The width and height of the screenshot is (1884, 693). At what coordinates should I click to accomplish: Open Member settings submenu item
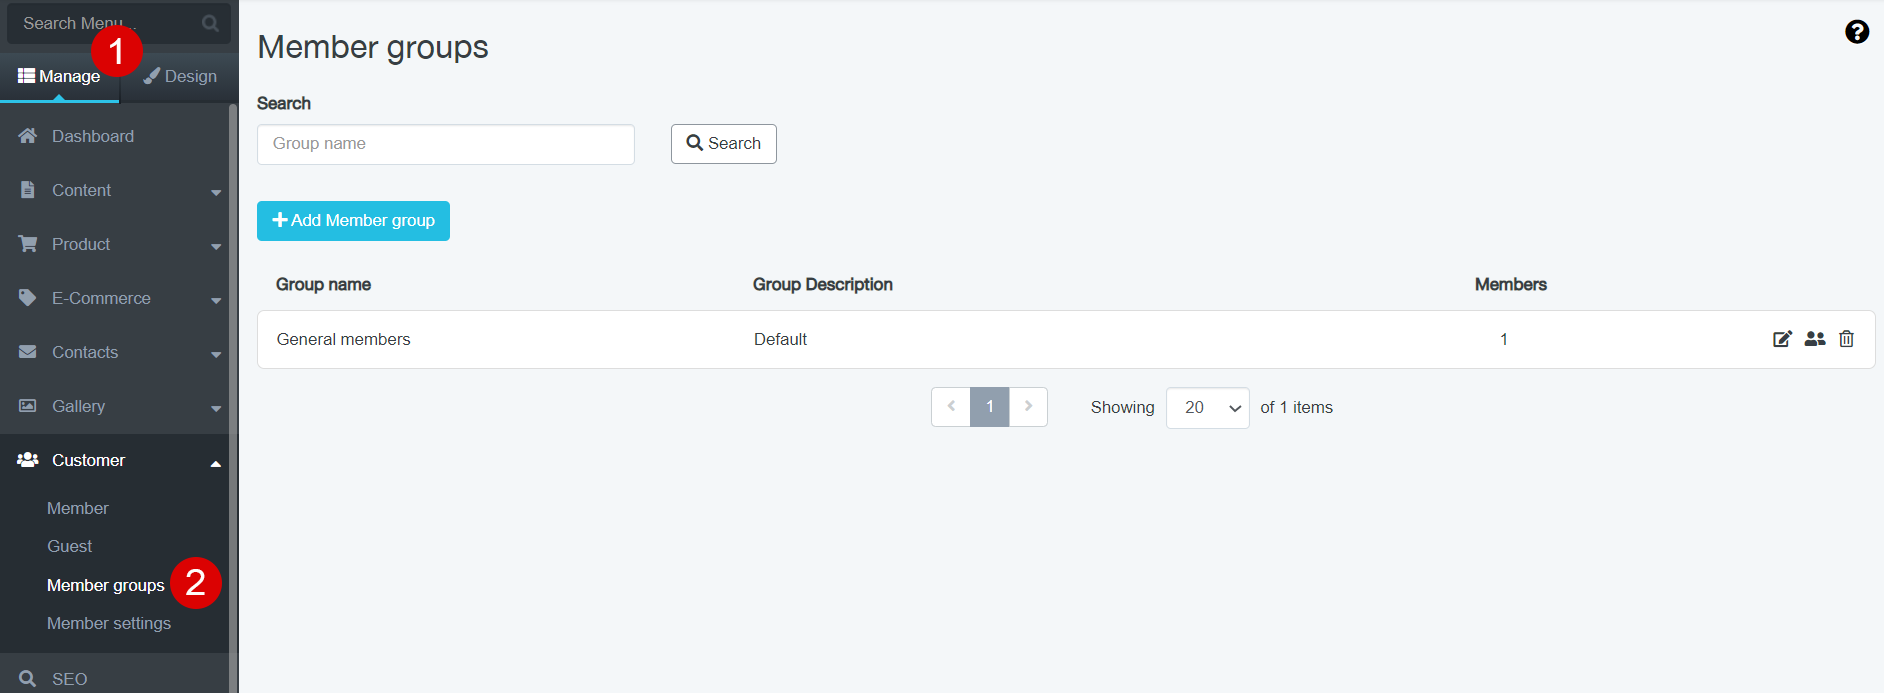109,623
